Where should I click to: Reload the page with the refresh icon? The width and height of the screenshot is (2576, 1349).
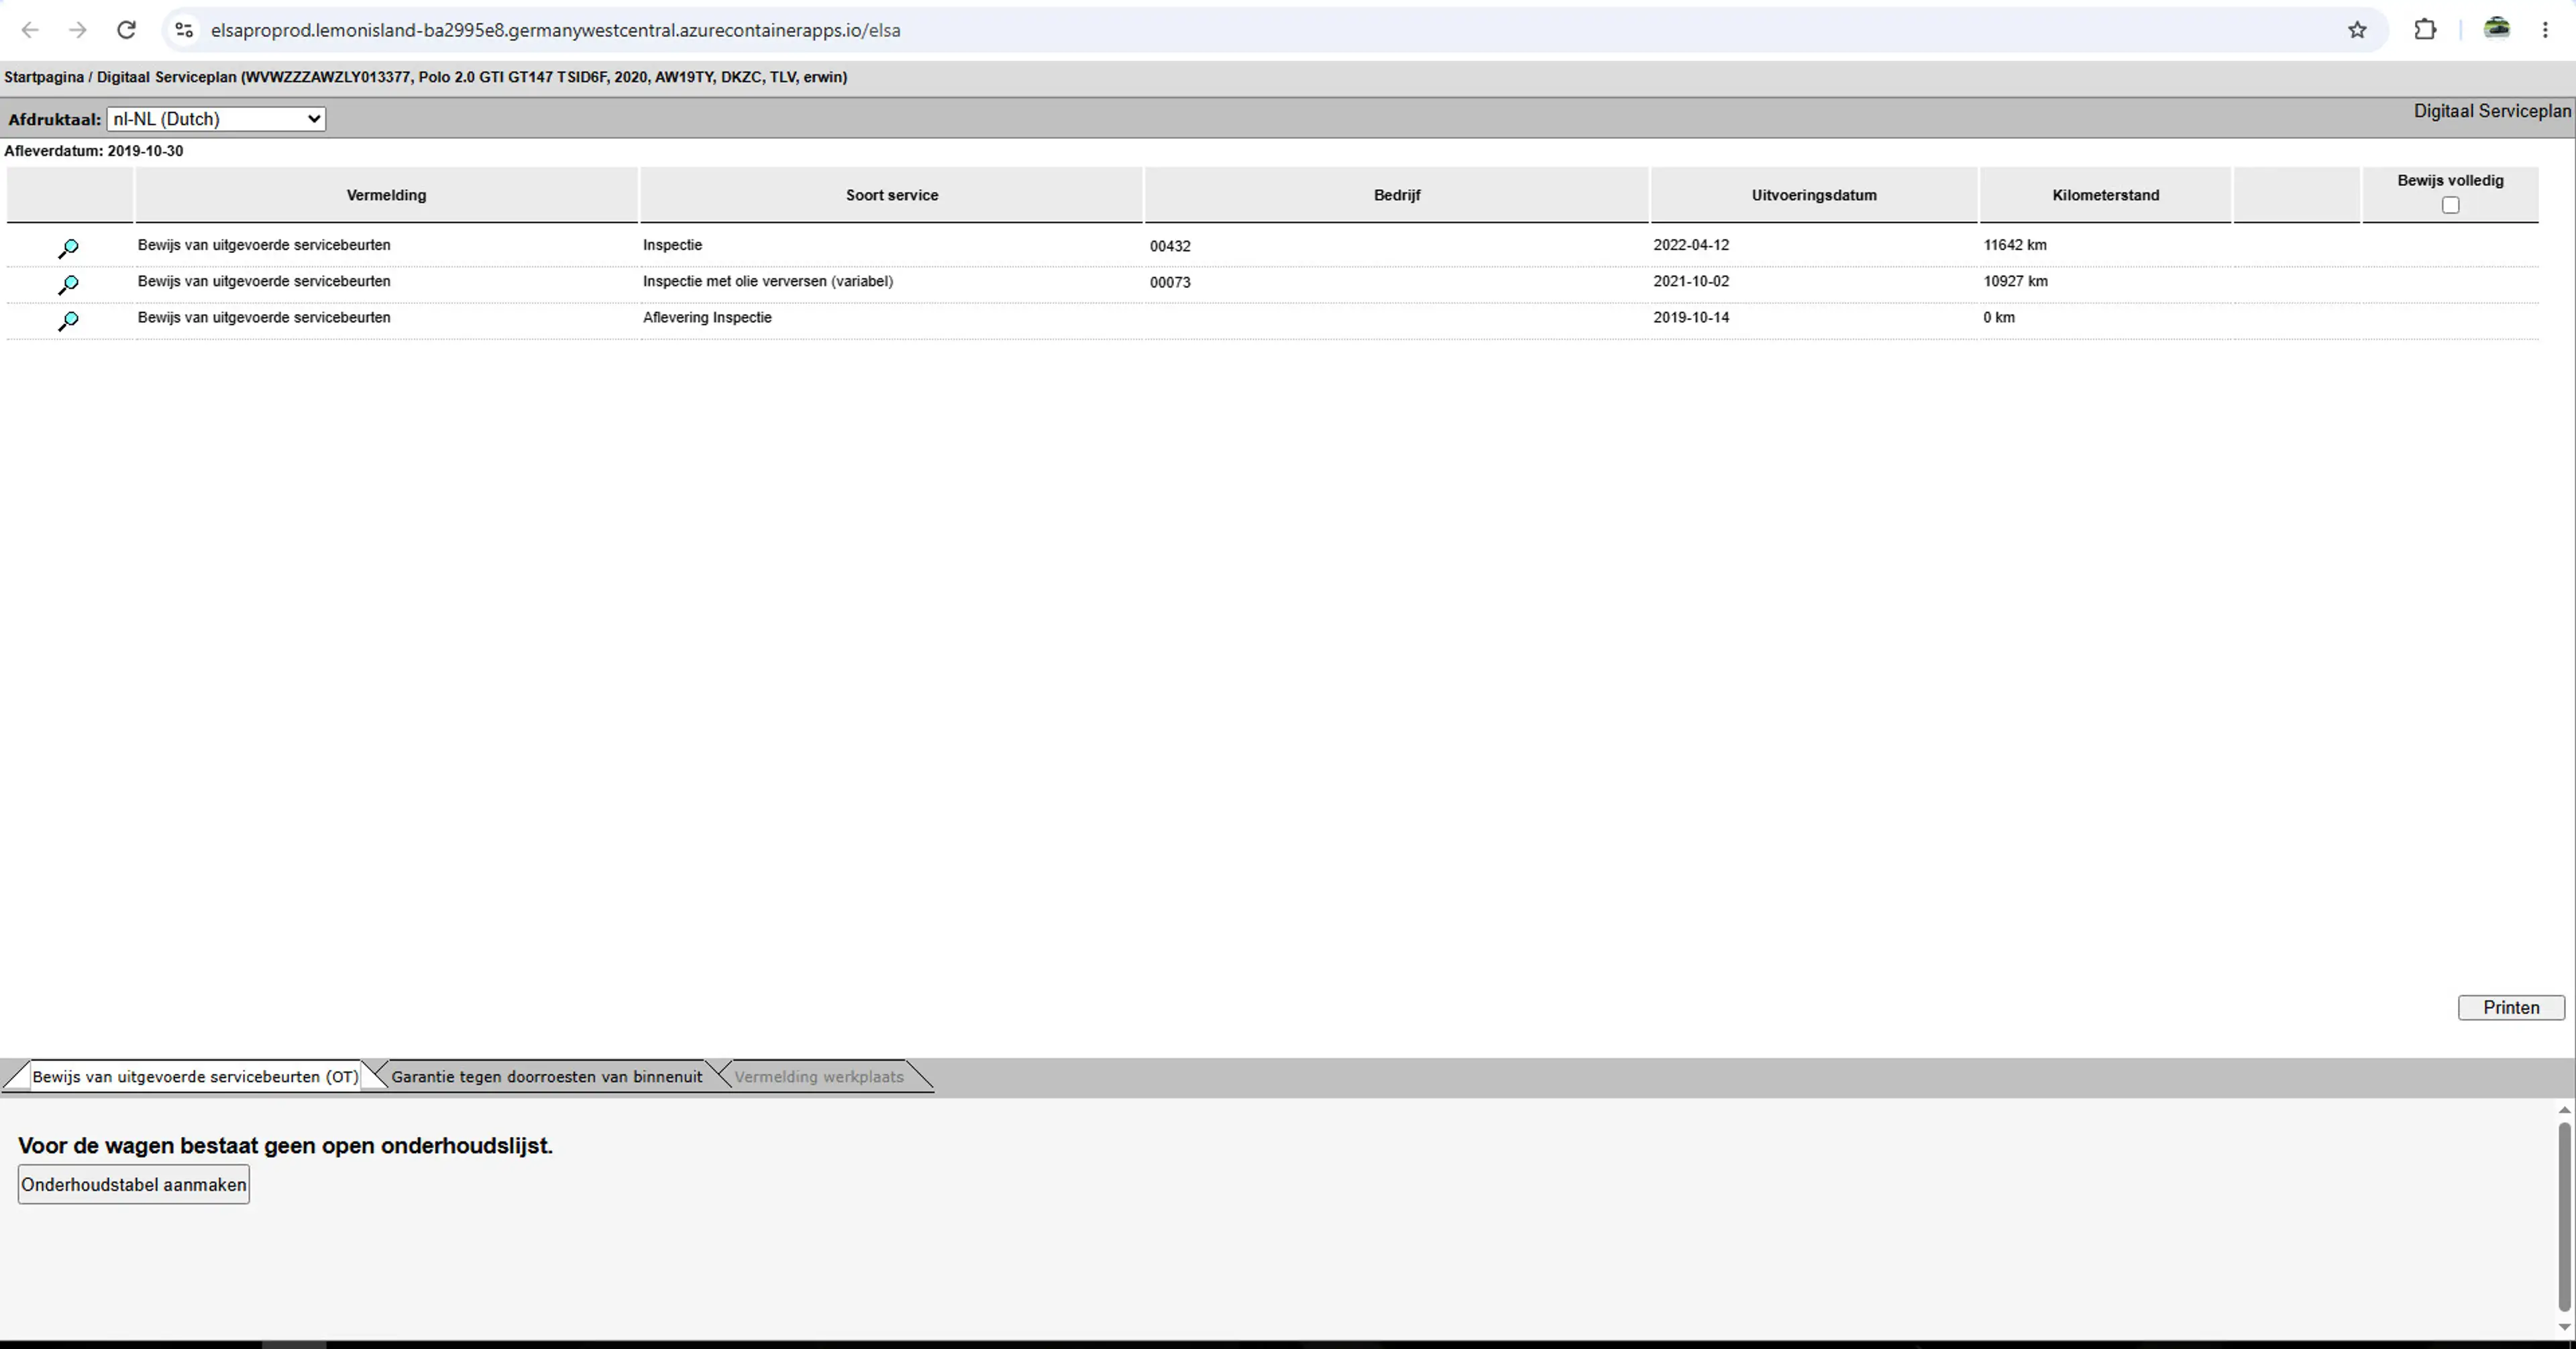click(x=126, y=30)
